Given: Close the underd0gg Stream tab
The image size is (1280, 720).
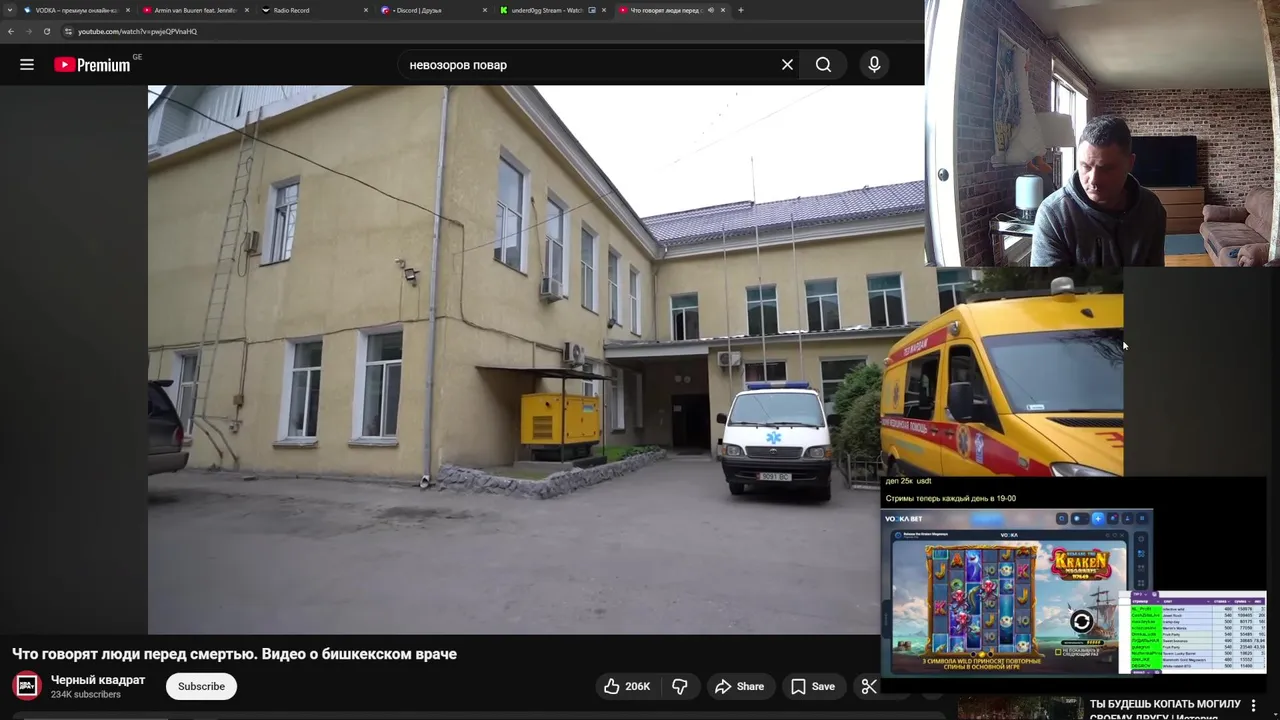Looking at the screenshot, I should point(604,10).
